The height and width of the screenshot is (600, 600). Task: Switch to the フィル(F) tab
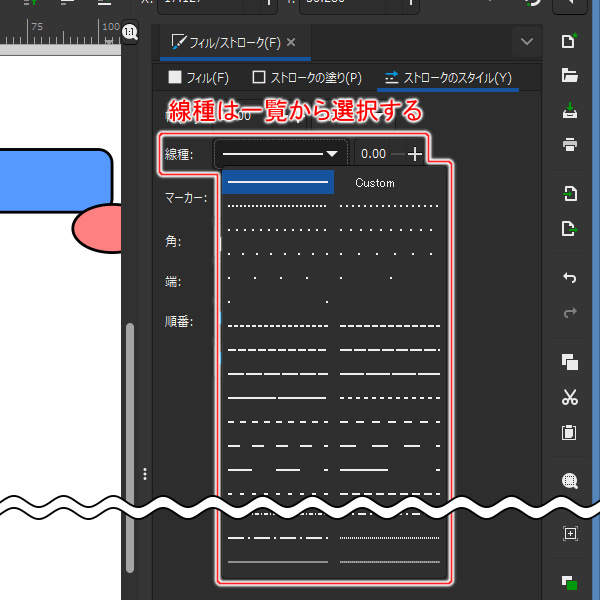[x=199, y=78]
